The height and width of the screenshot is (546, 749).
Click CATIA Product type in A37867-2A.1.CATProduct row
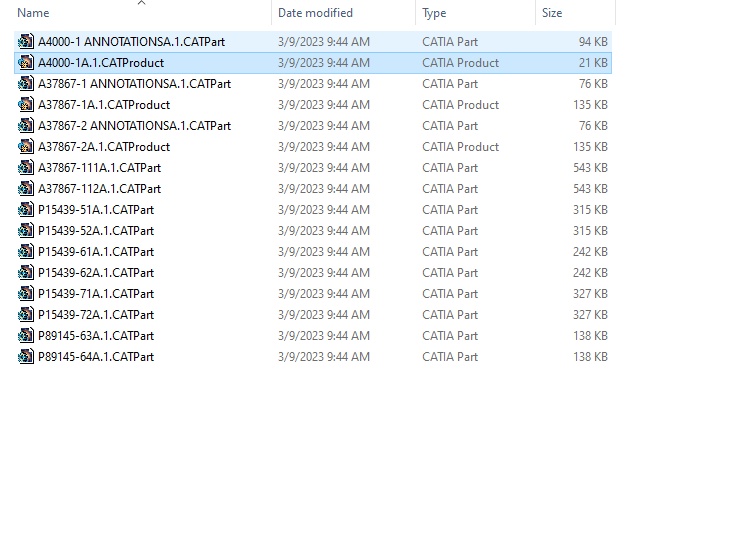[x=460, y=147]
